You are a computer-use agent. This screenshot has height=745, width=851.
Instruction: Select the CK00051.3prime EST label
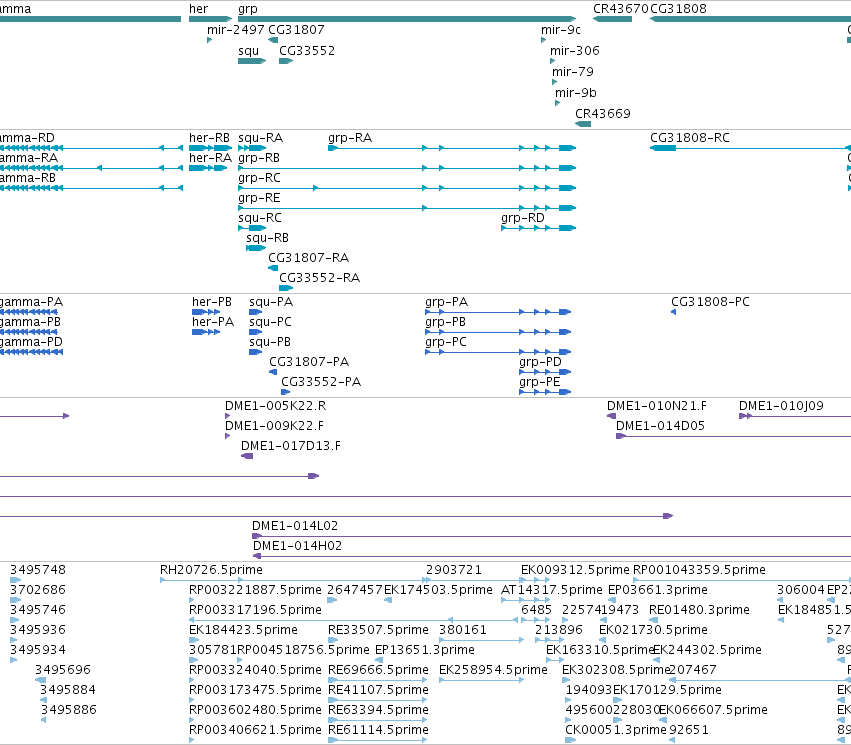(615, 730)
